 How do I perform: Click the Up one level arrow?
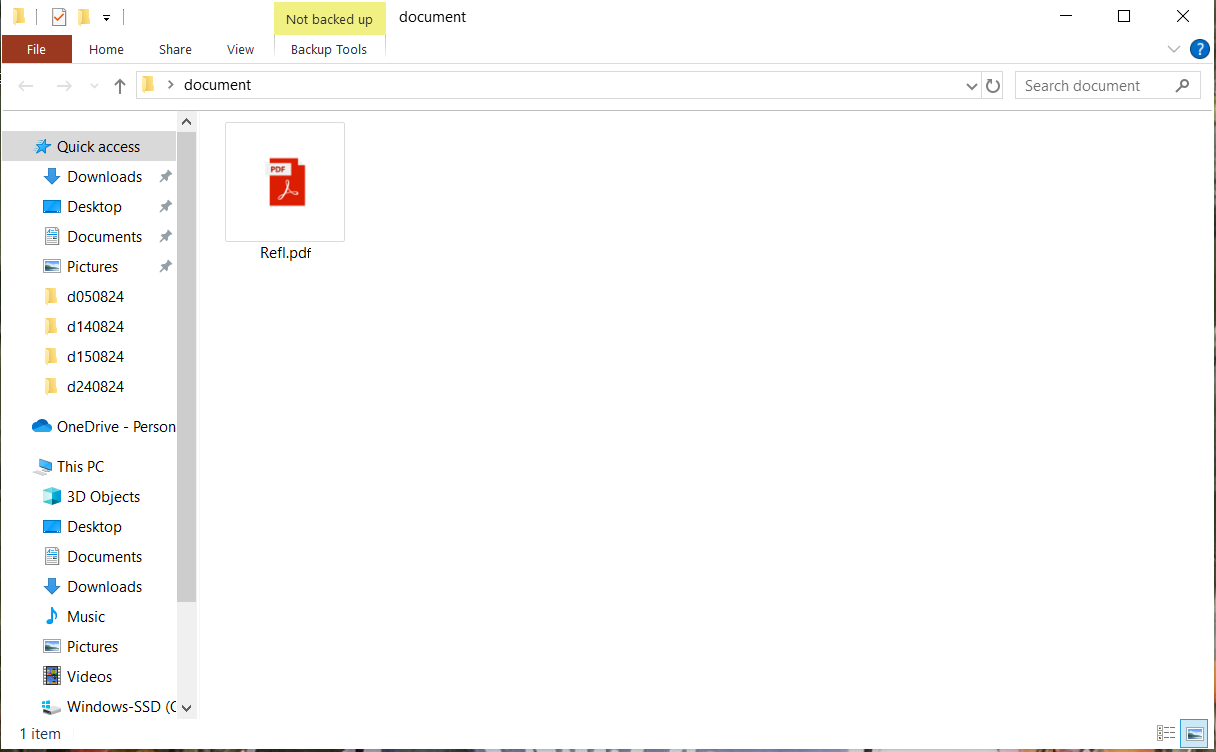coord(120,86)
